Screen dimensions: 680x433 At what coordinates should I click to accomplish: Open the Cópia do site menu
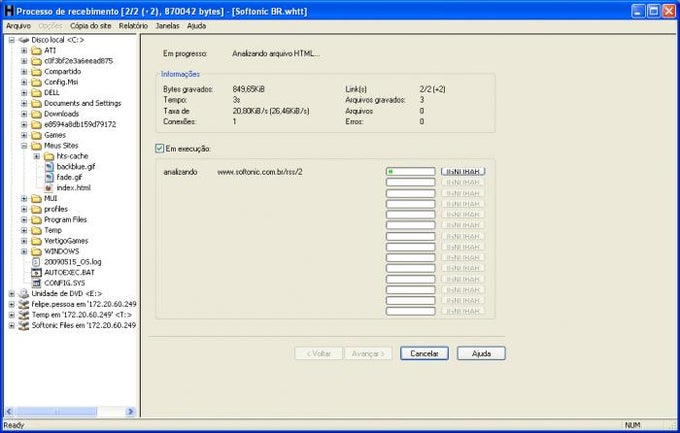(91, 26)
